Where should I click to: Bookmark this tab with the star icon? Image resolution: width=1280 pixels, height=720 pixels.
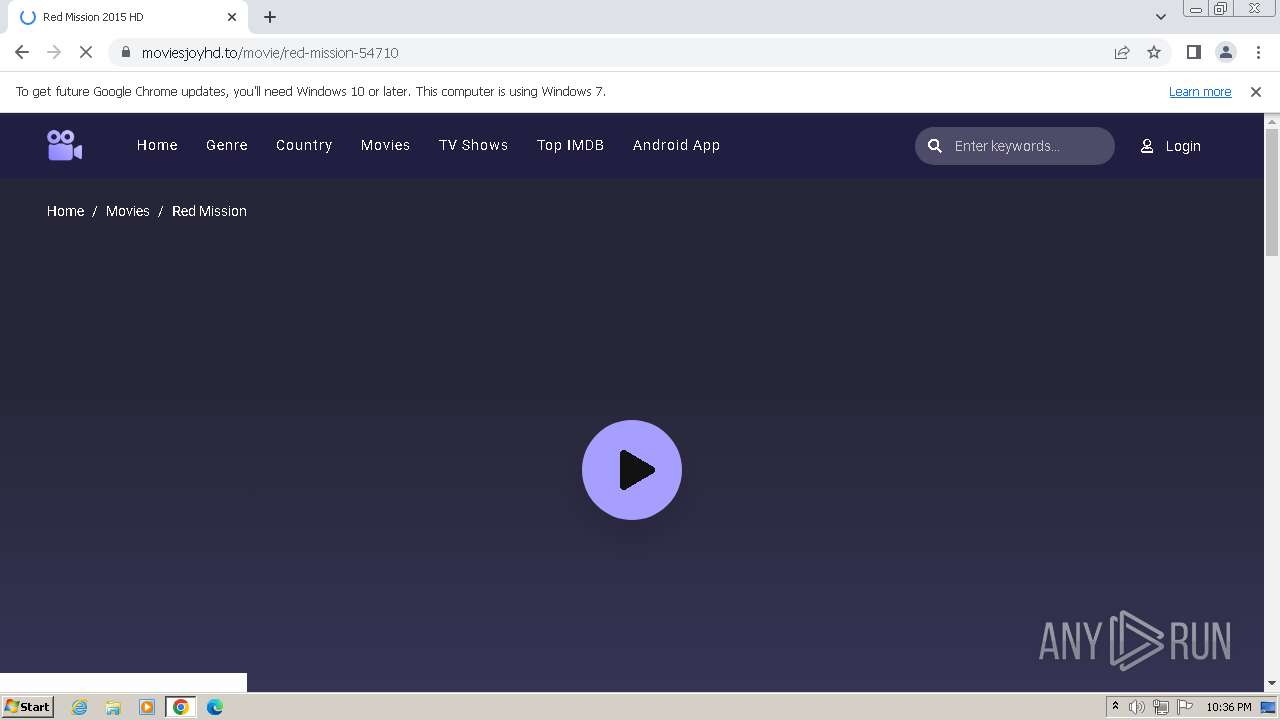point(1154,52)
